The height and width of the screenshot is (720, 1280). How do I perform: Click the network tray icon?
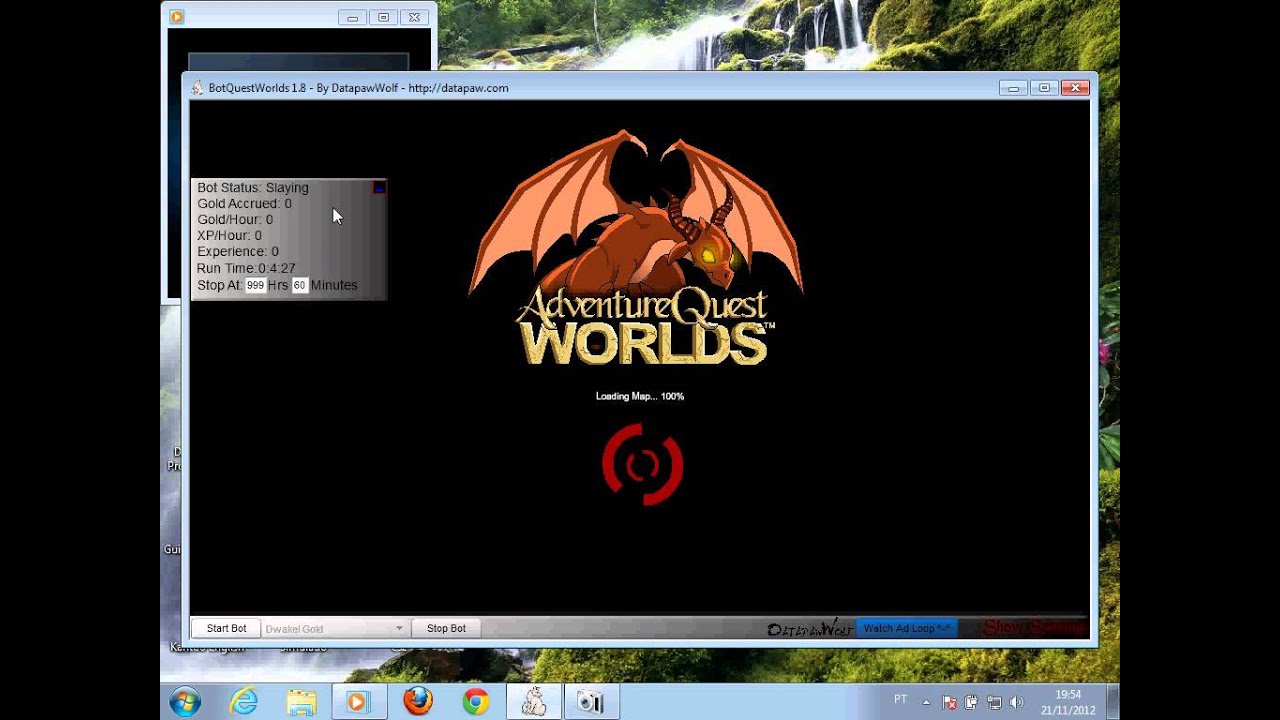[x=994, y=702]
